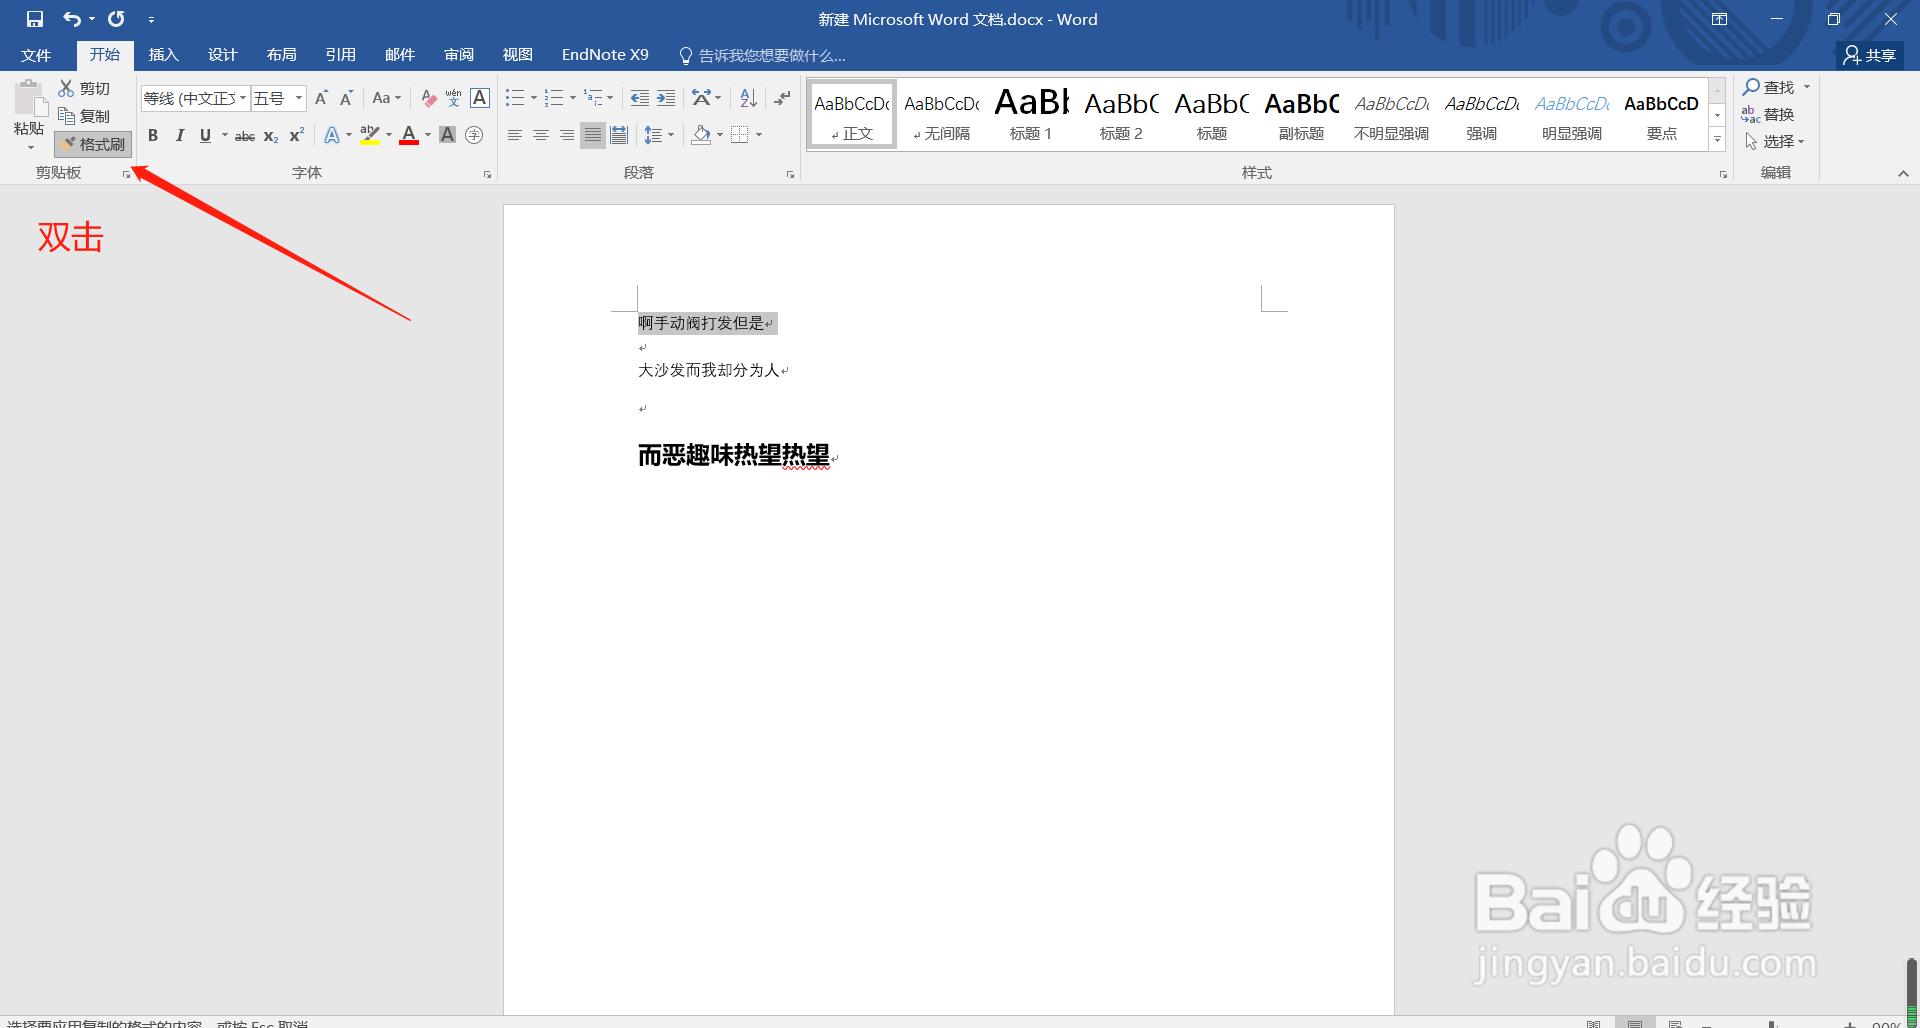Open the highlight color dropdown arrow

click(x=389, y=135)
